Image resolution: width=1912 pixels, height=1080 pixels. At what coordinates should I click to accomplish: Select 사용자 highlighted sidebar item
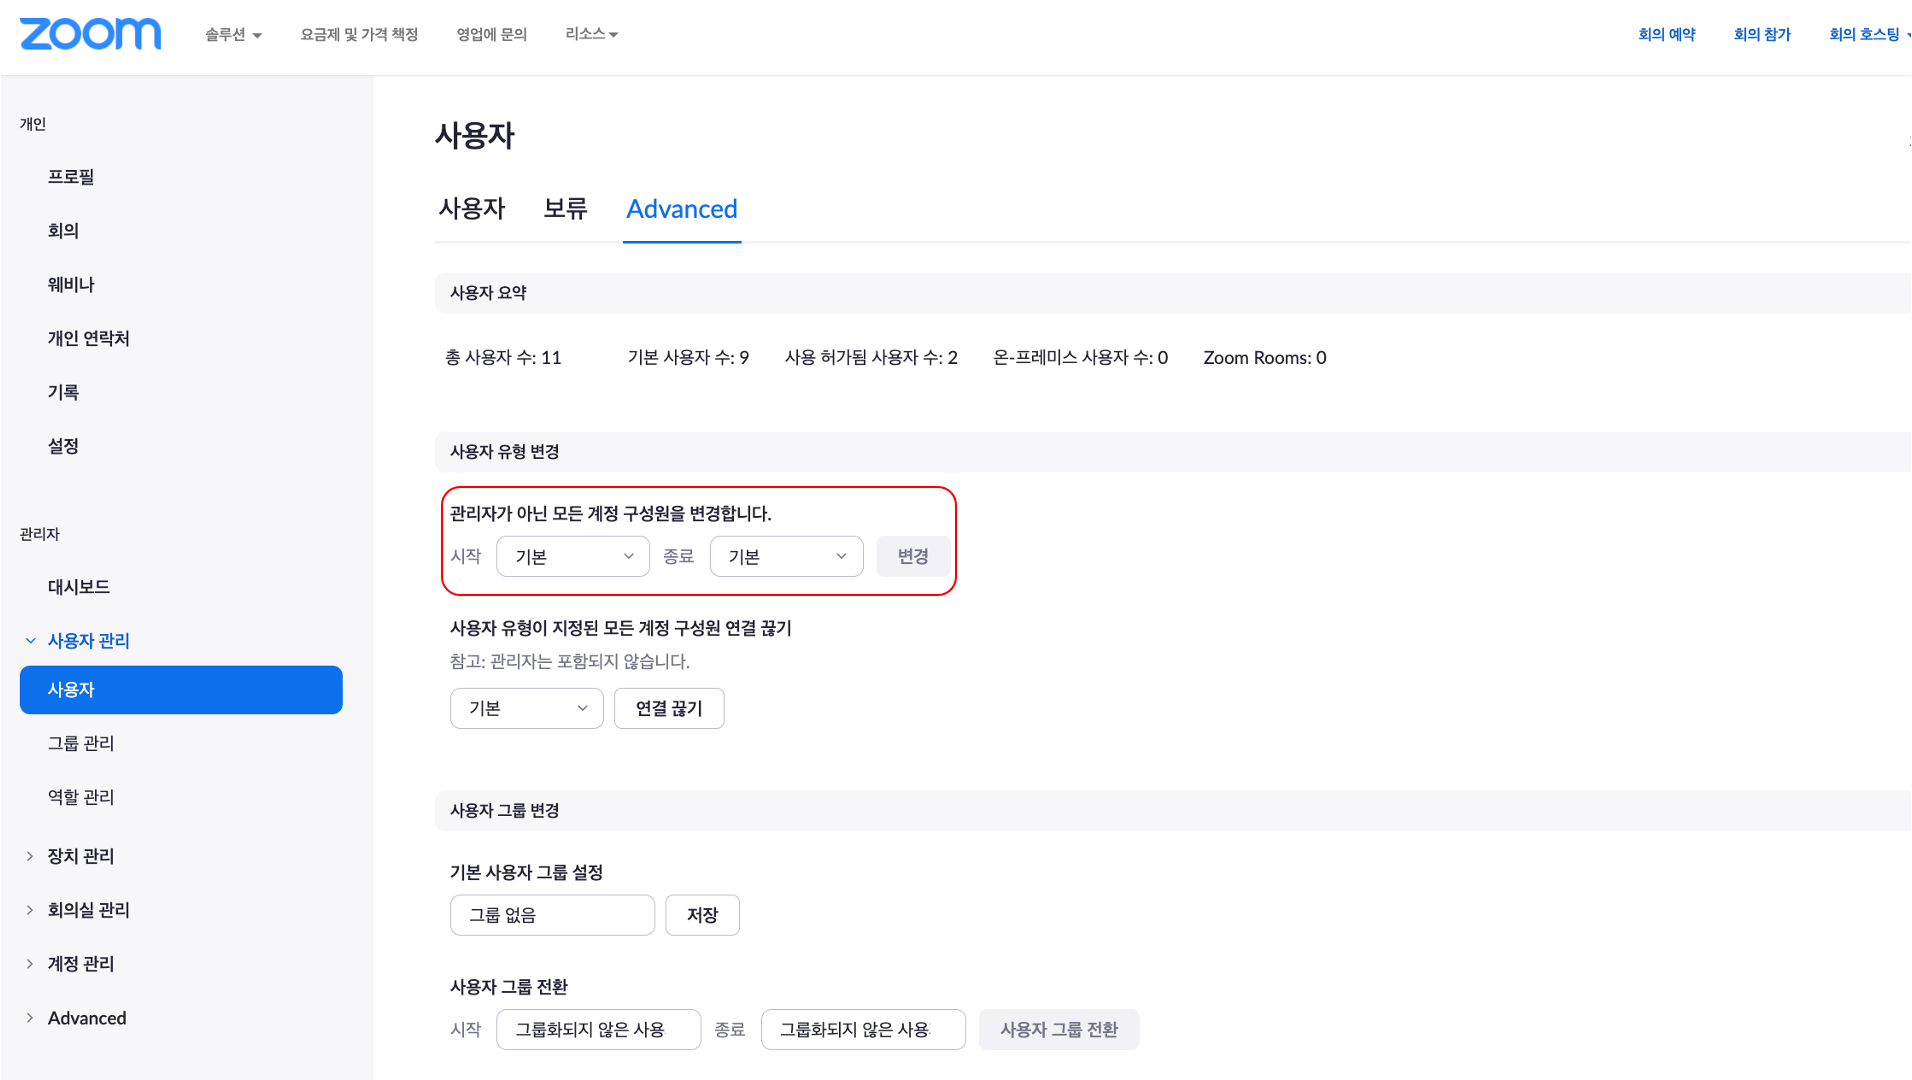(x=181, y=690)
